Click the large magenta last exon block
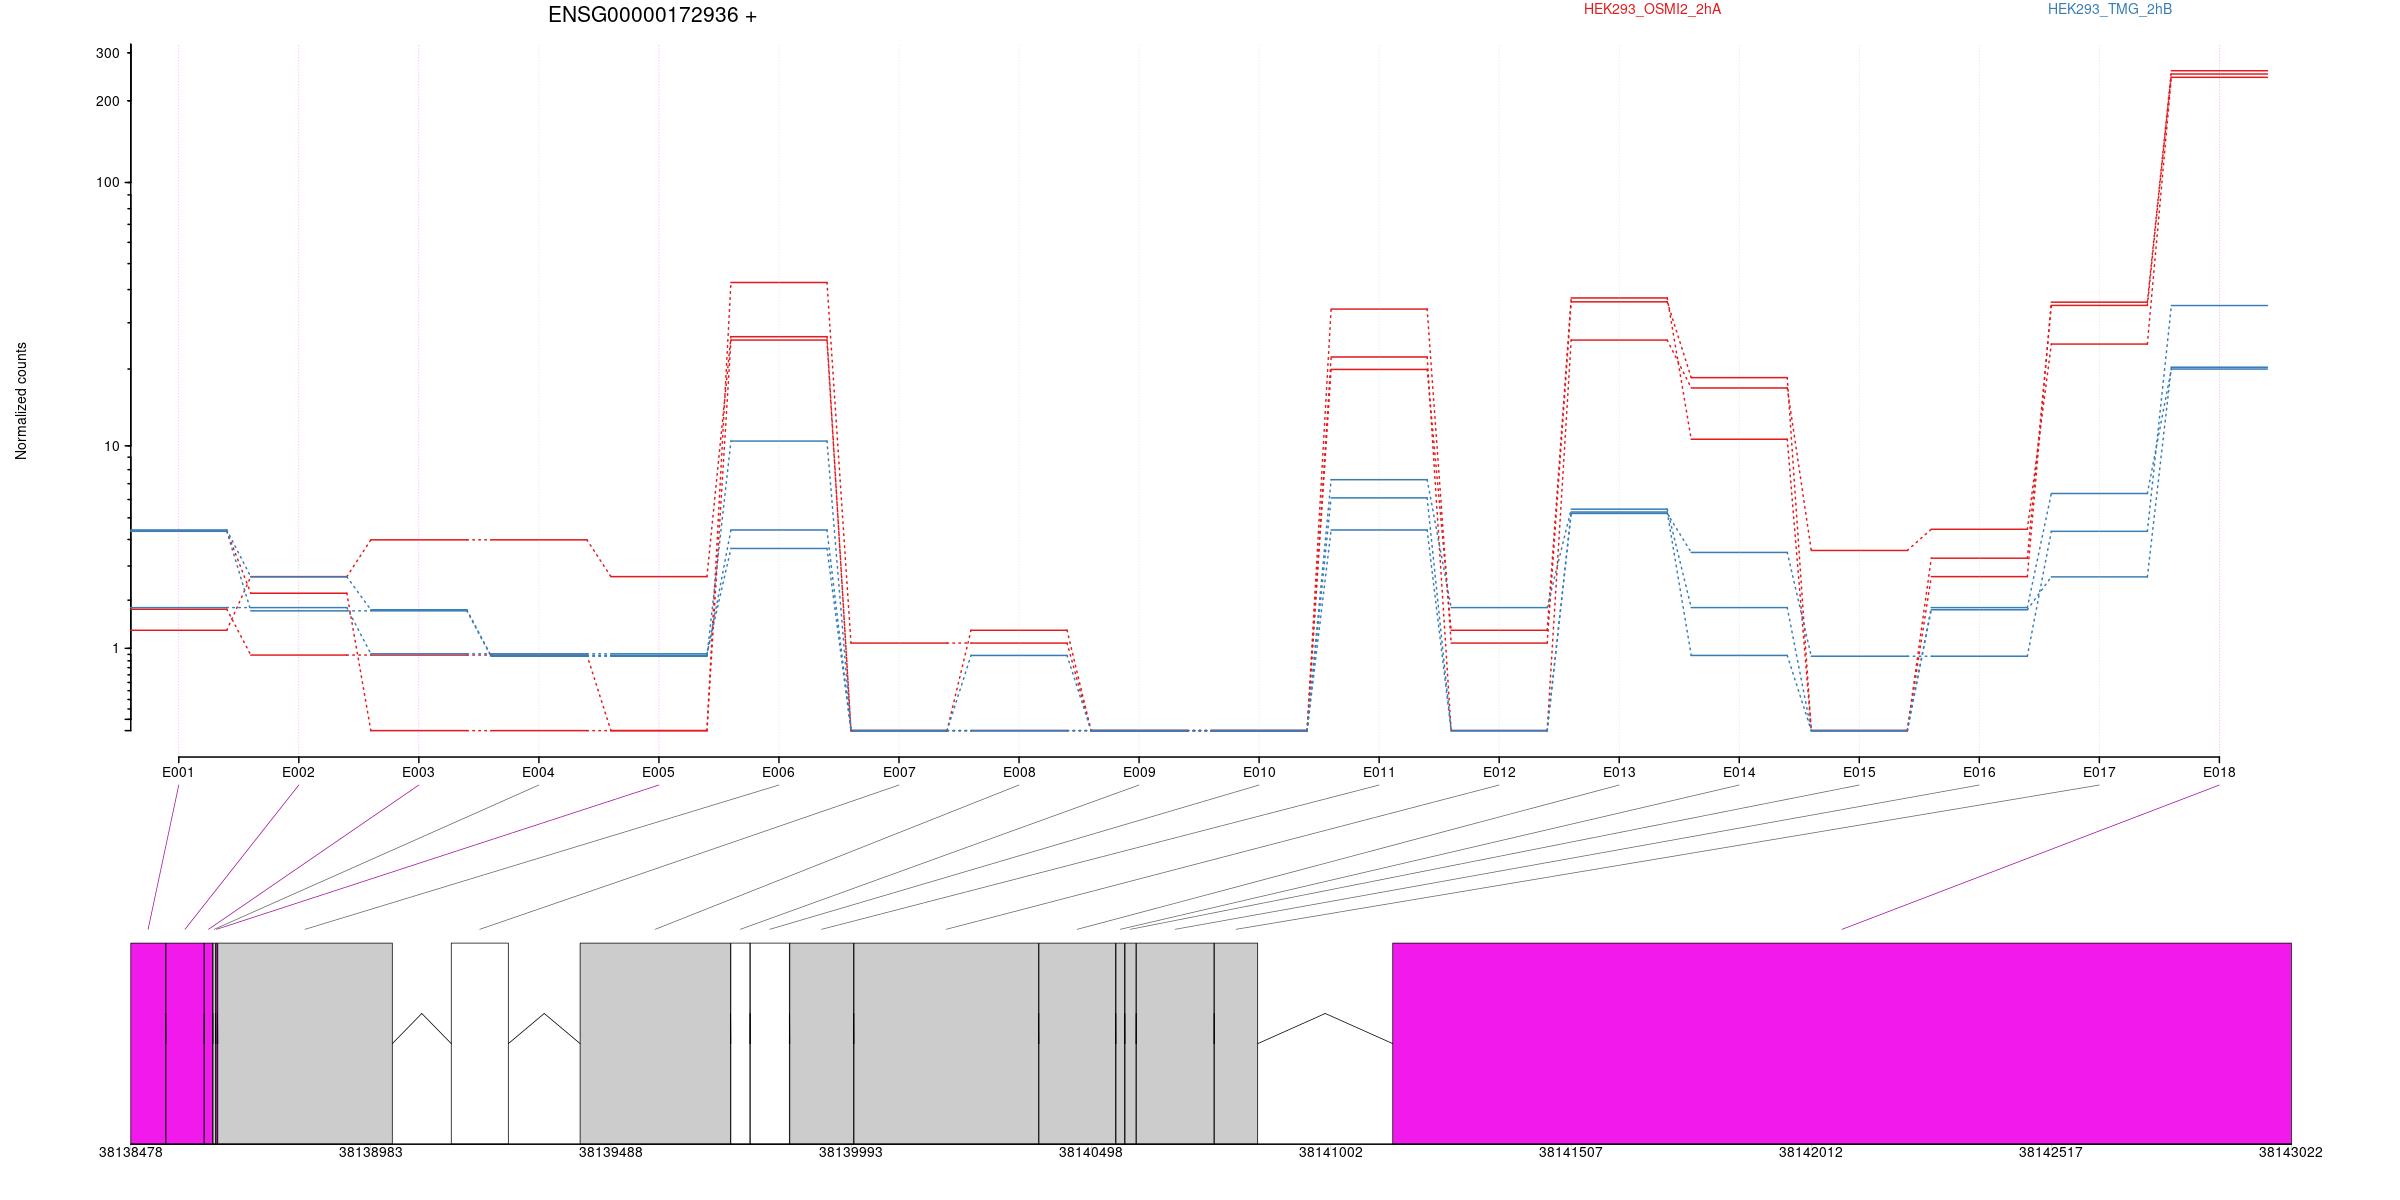This screenshot has width=2400, height=1200. (x=1842, y=1043)
